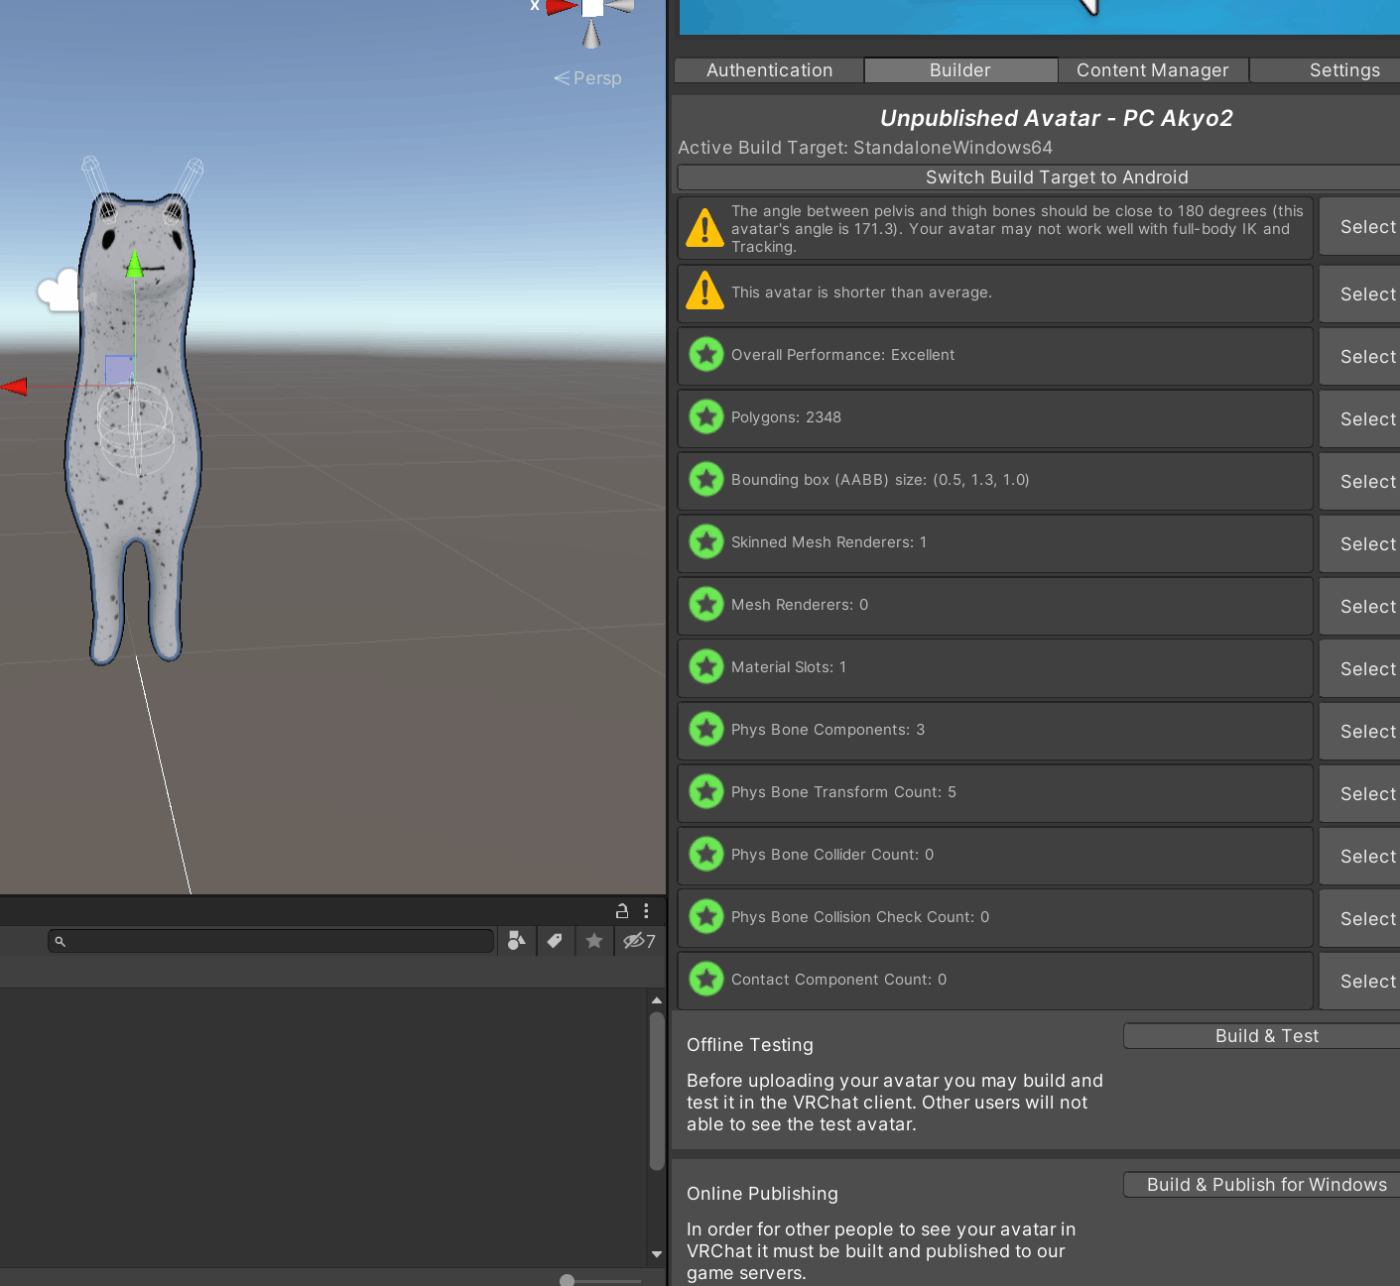This screenshot has height=1286, width=1400.
Task: Toggle hidden packages visibility eye icon
Action: tap(639, 941)
